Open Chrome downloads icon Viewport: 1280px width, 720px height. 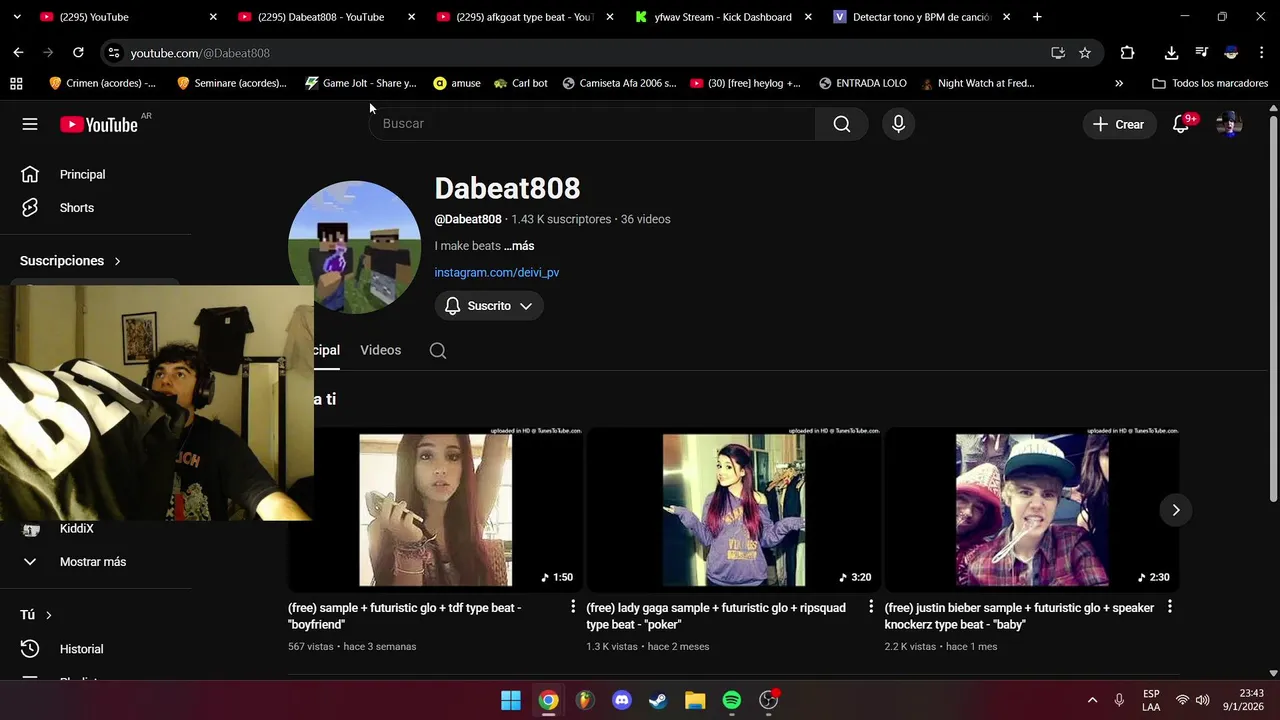click(x=1171, y=53)
